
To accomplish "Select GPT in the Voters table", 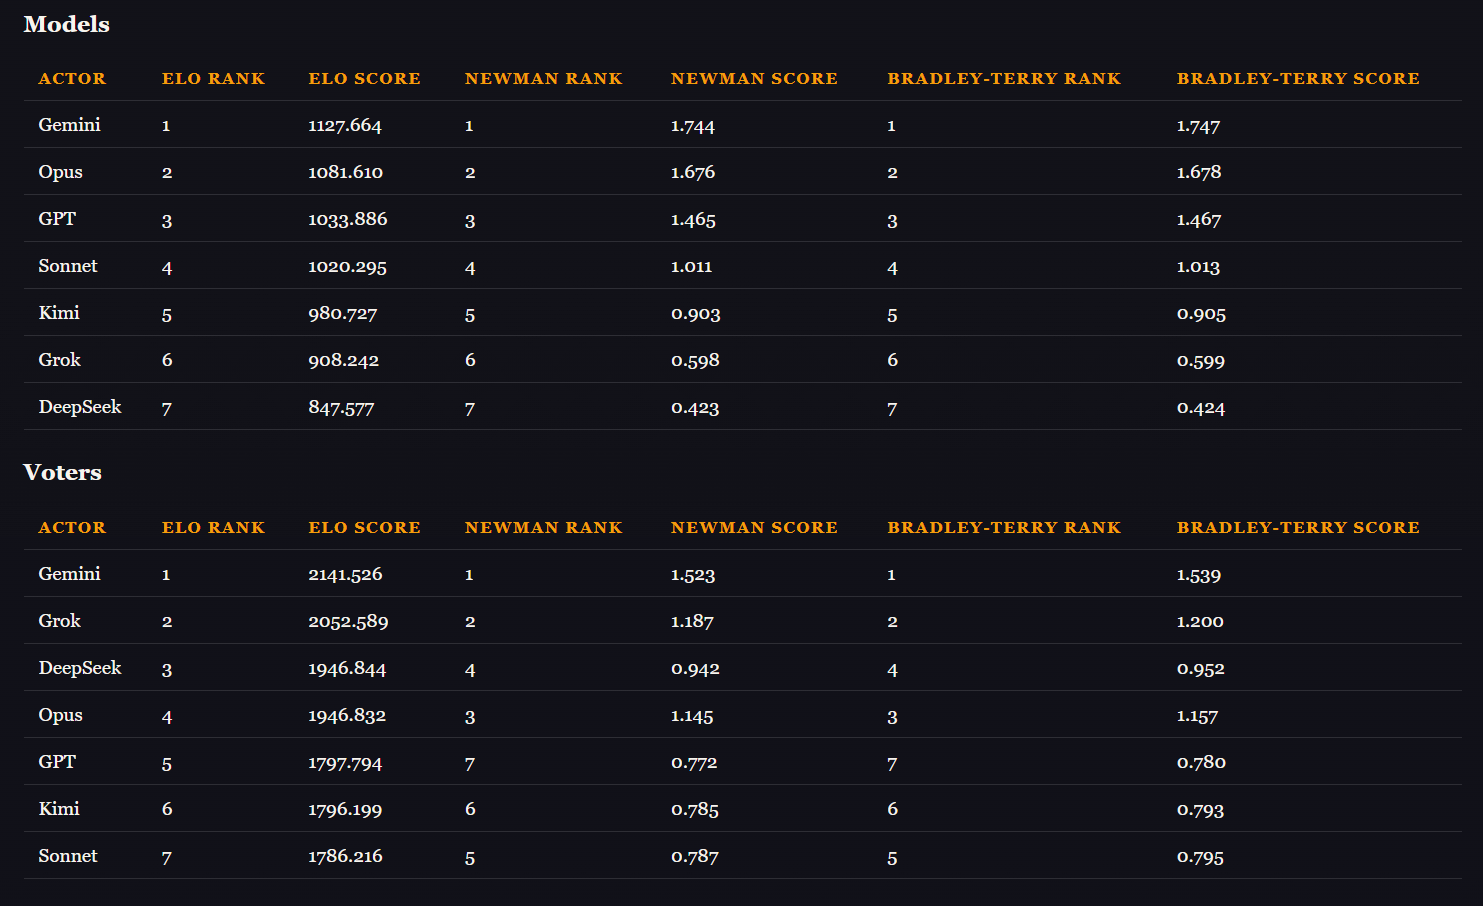I will pyautogui.click(x=57, y=762).
